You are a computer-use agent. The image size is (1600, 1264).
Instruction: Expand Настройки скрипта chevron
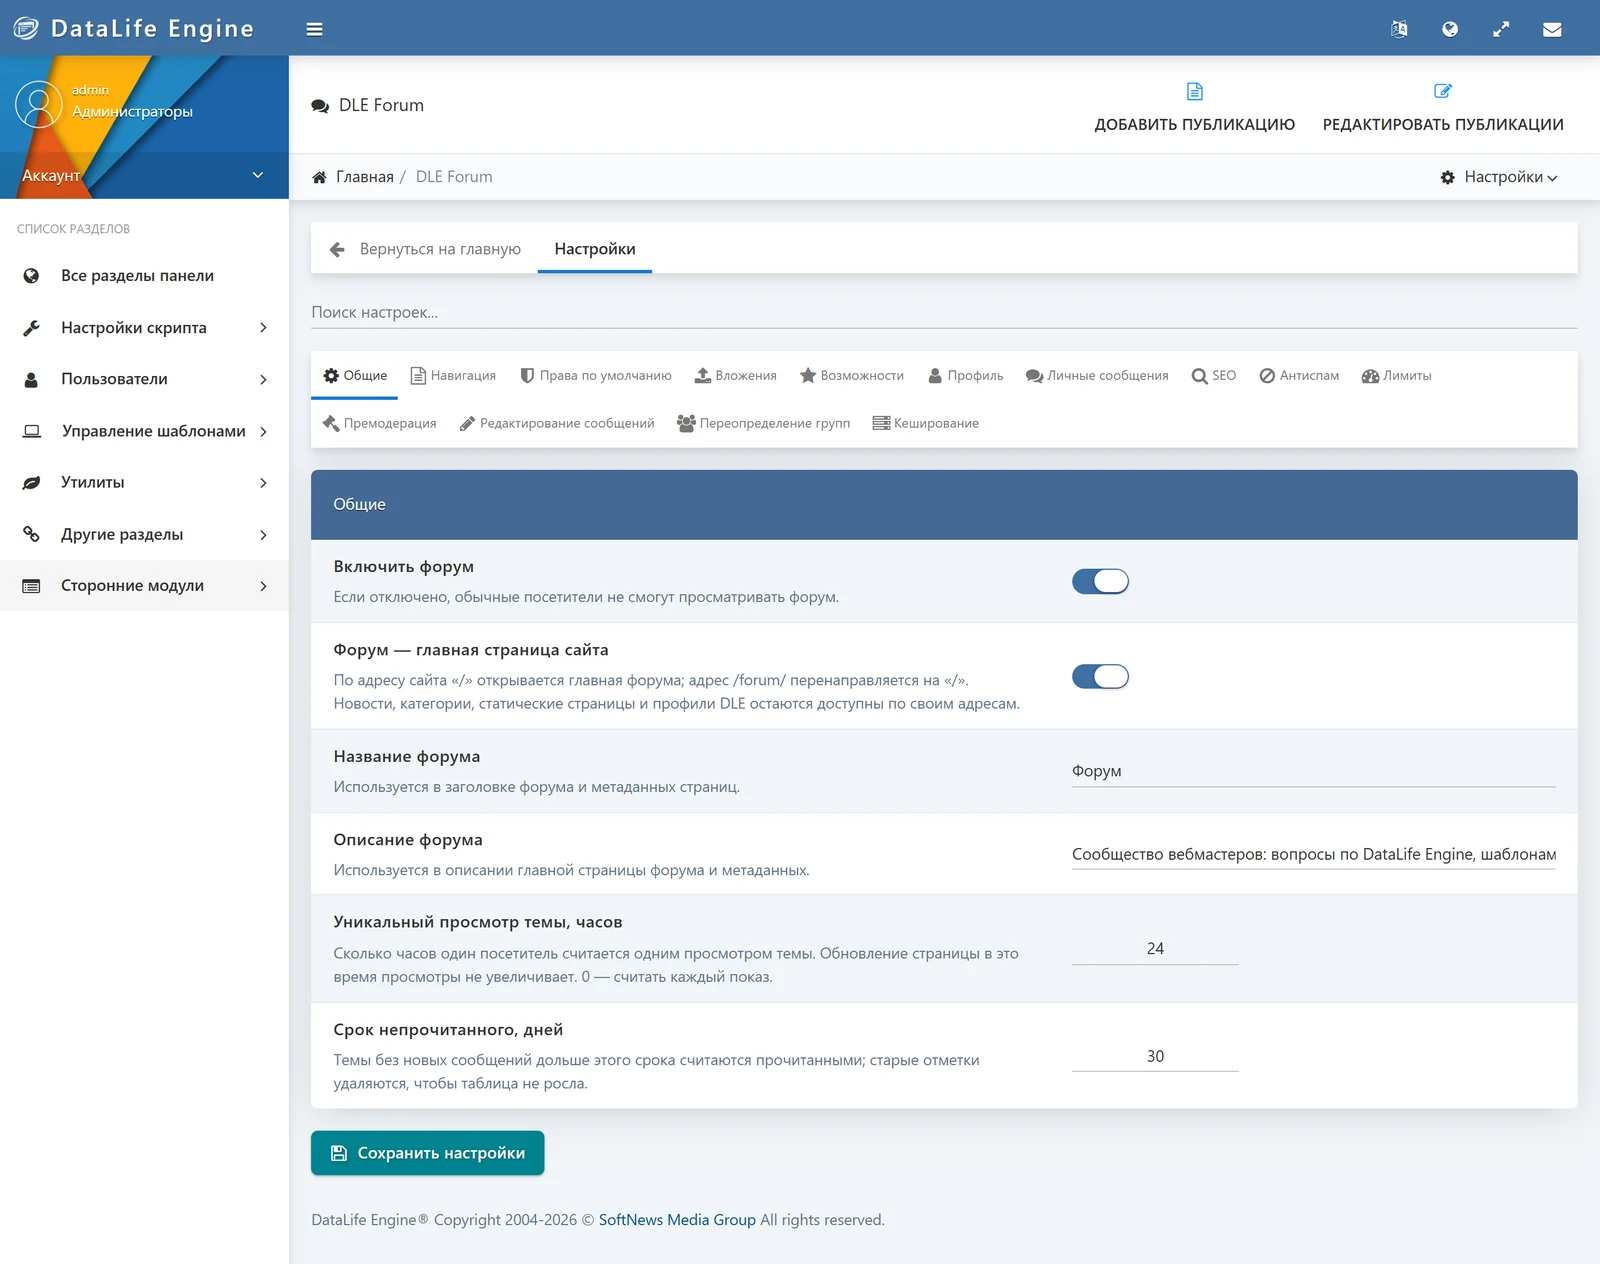coord(263,328)
